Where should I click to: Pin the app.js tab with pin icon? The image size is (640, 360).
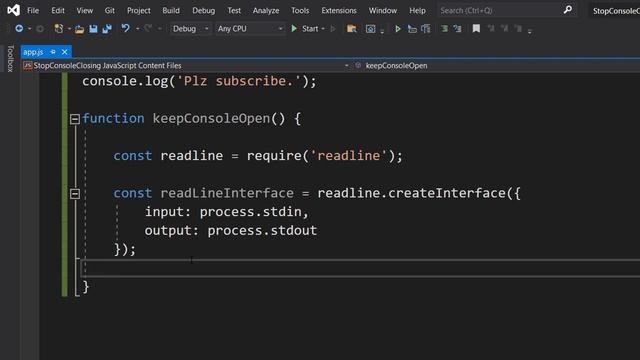[53, 52]
